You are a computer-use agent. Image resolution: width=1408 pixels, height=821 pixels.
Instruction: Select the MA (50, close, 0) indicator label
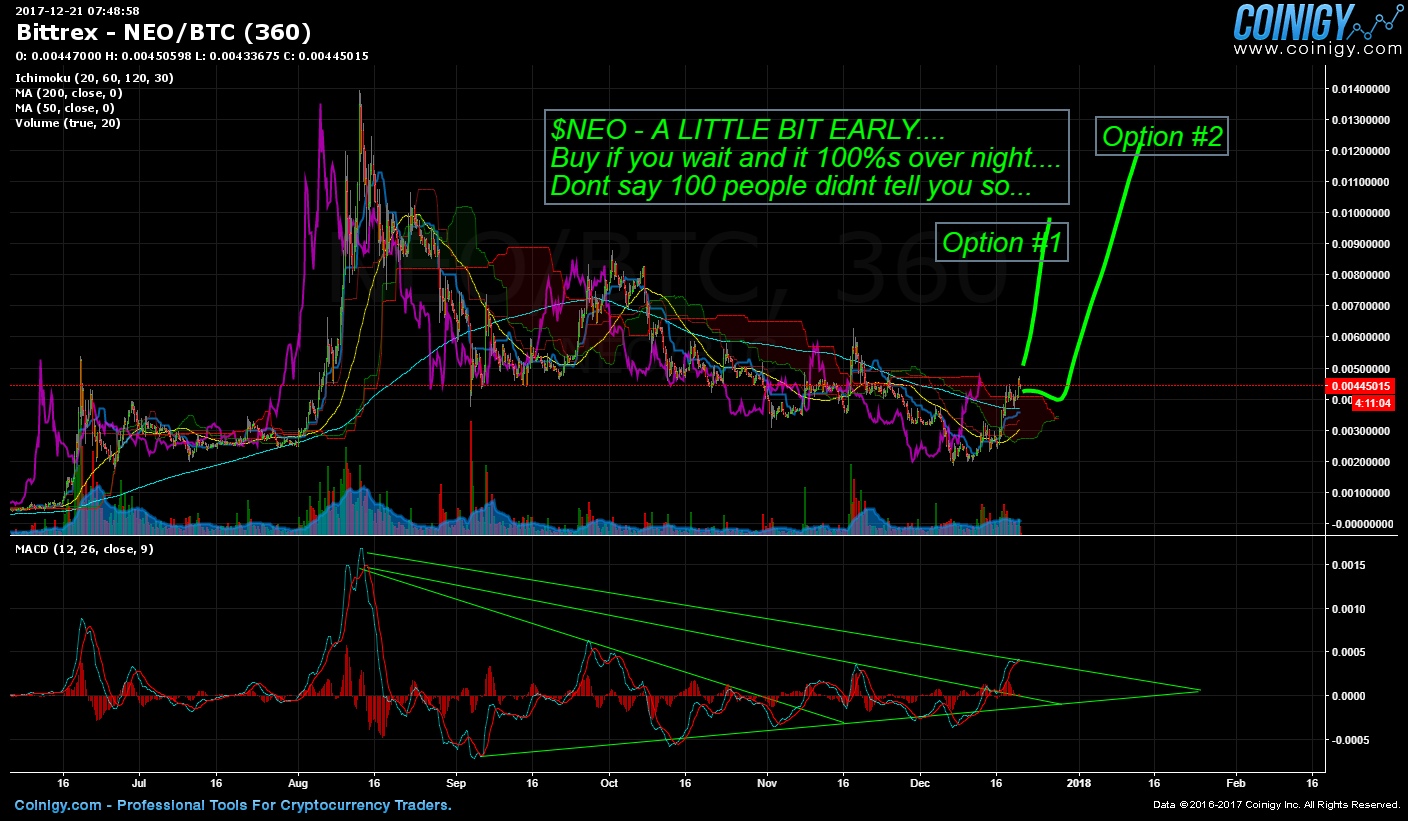click(x=65, y=108)
